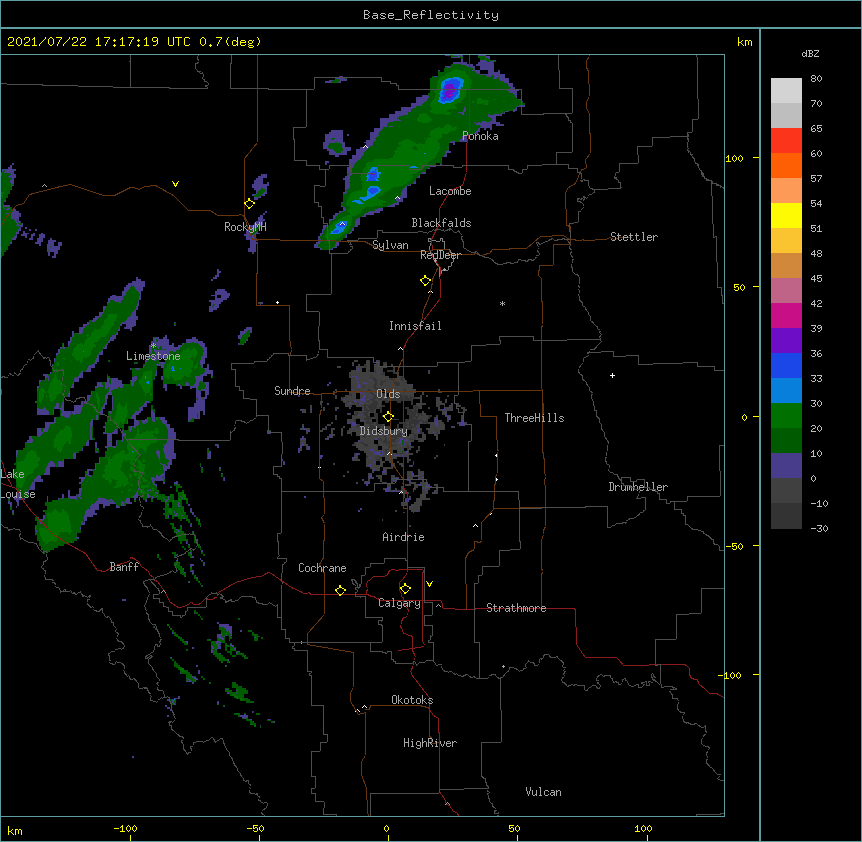This screenshot has height=842, width=862.
Task: Click the Vulcan town label
Action: tap(543, 792)
